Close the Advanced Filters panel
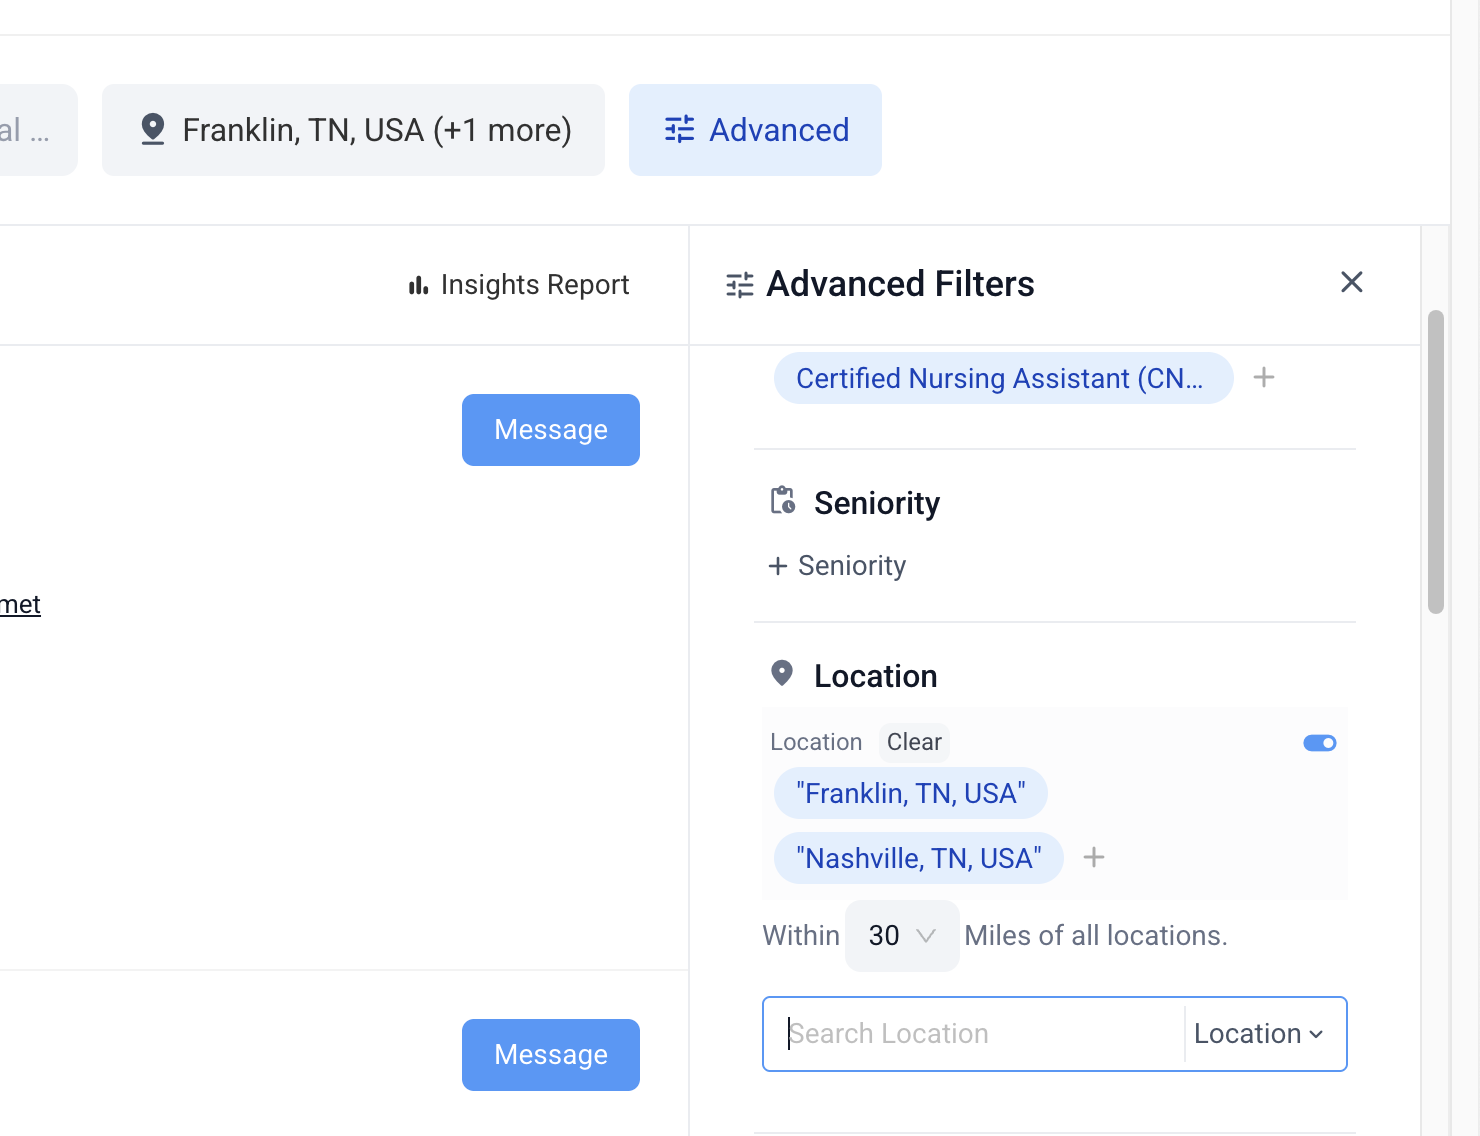 click(1351, 283)
